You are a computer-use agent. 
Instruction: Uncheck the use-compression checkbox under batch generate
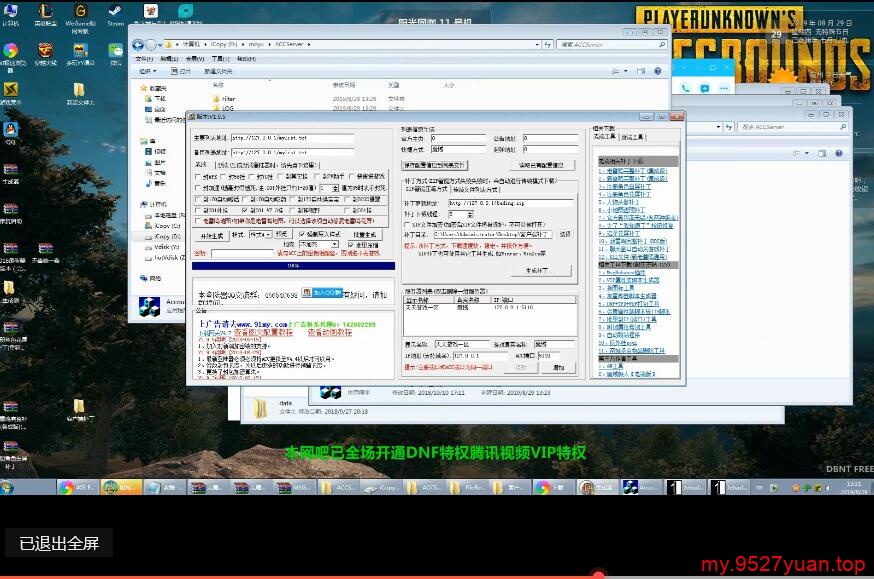[x=351, y=245]
